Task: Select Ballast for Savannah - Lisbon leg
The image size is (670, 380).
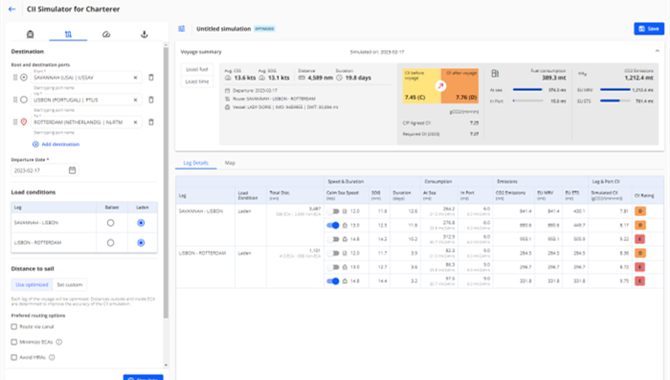Action: click(x=110, y=223)
